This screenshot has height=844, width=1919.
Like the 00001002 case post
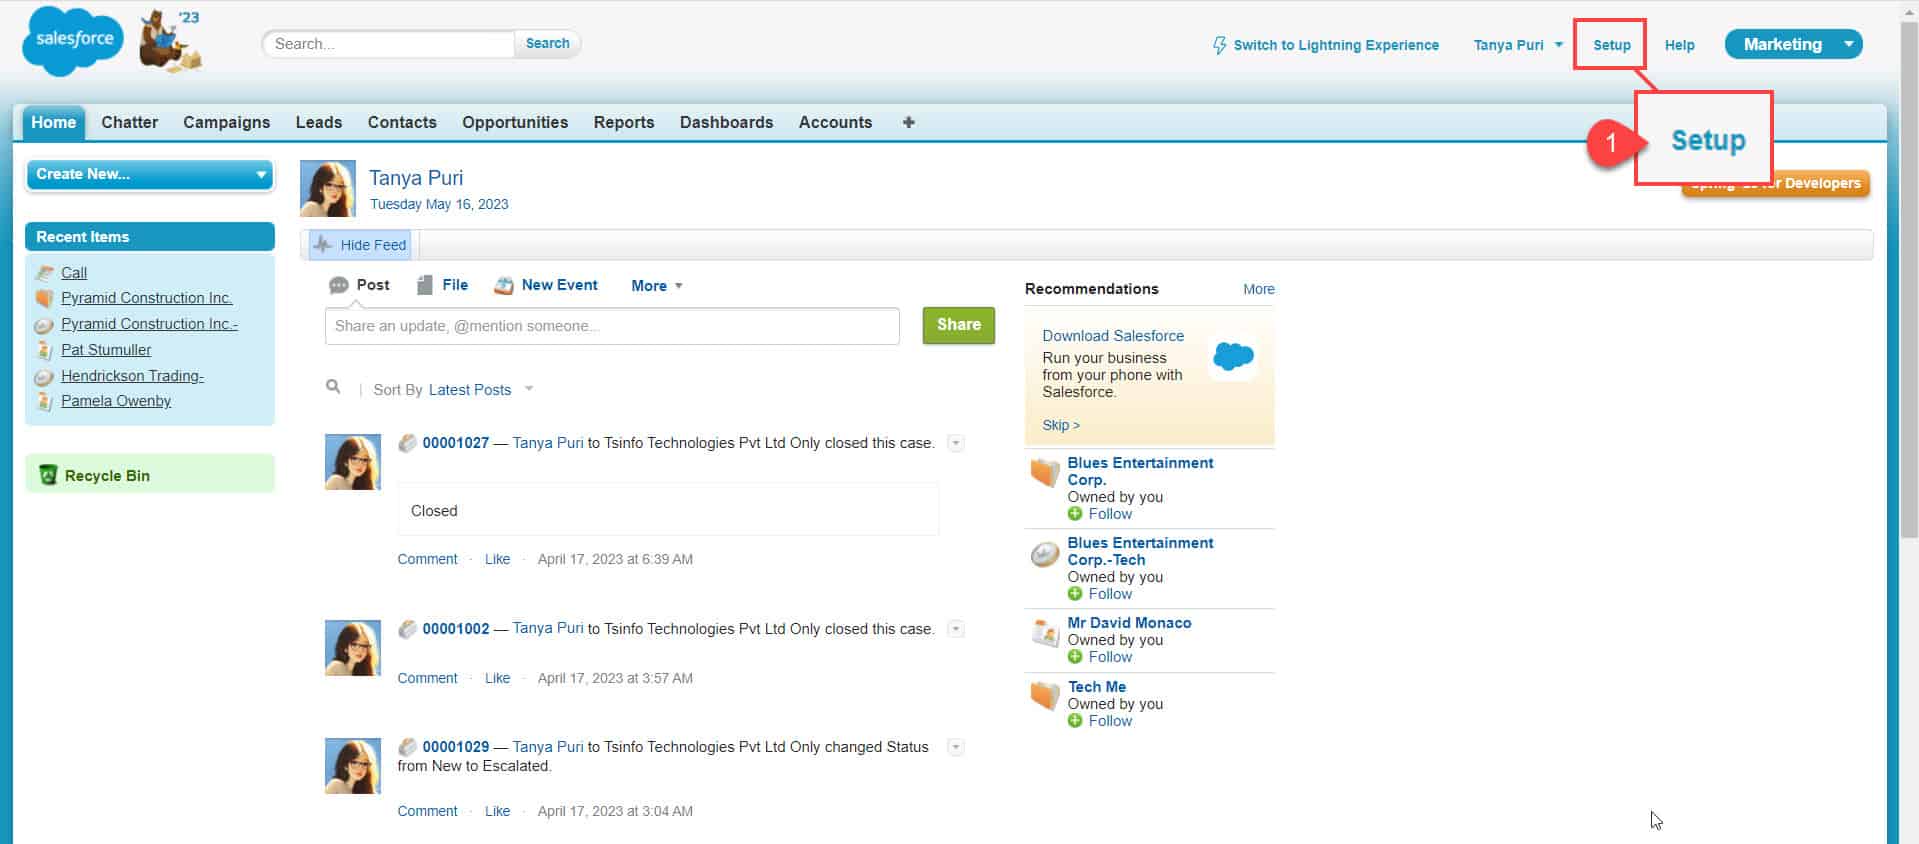(x=497, y=678)
